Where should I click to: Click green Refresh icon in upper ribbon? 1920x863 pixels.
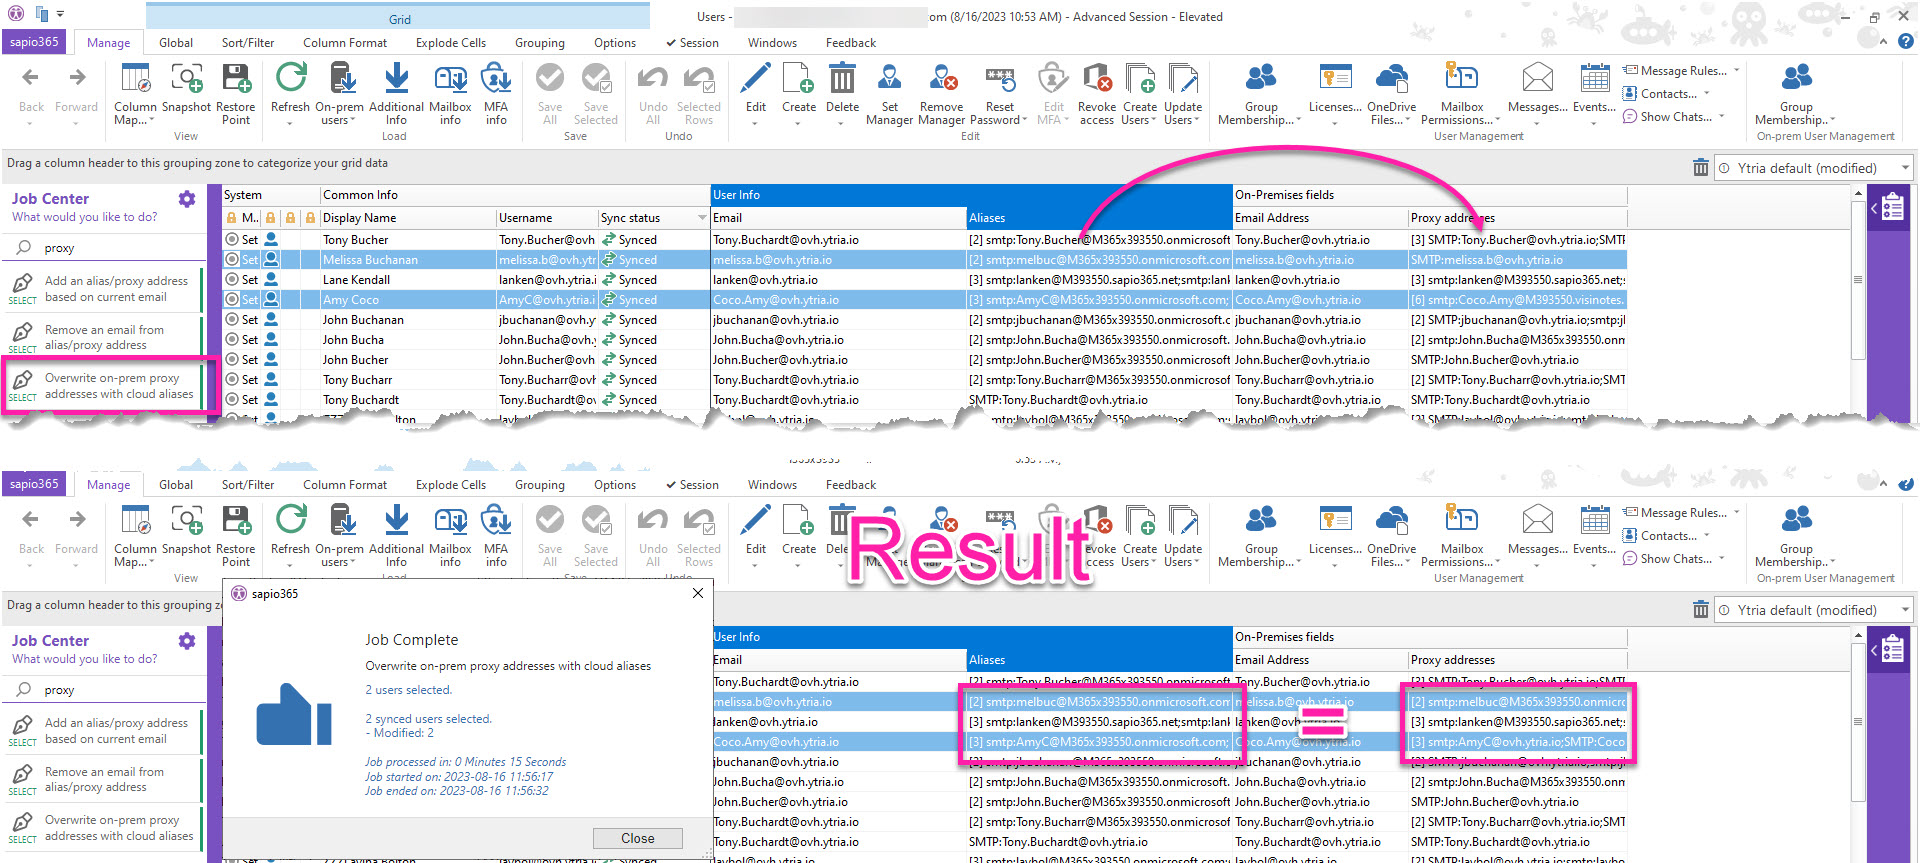[x=291, y=79]
